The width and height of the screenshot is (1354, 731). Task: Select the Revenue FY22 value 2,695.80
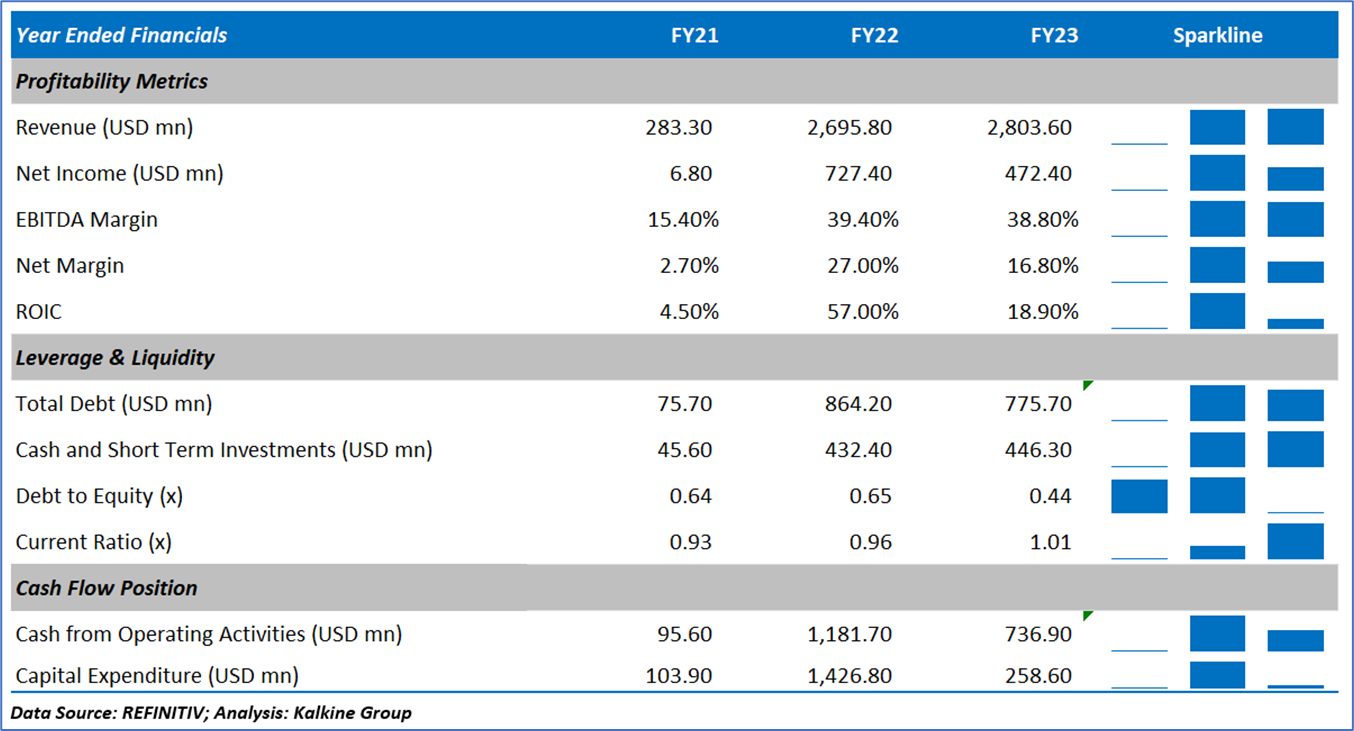pos(849,128)
